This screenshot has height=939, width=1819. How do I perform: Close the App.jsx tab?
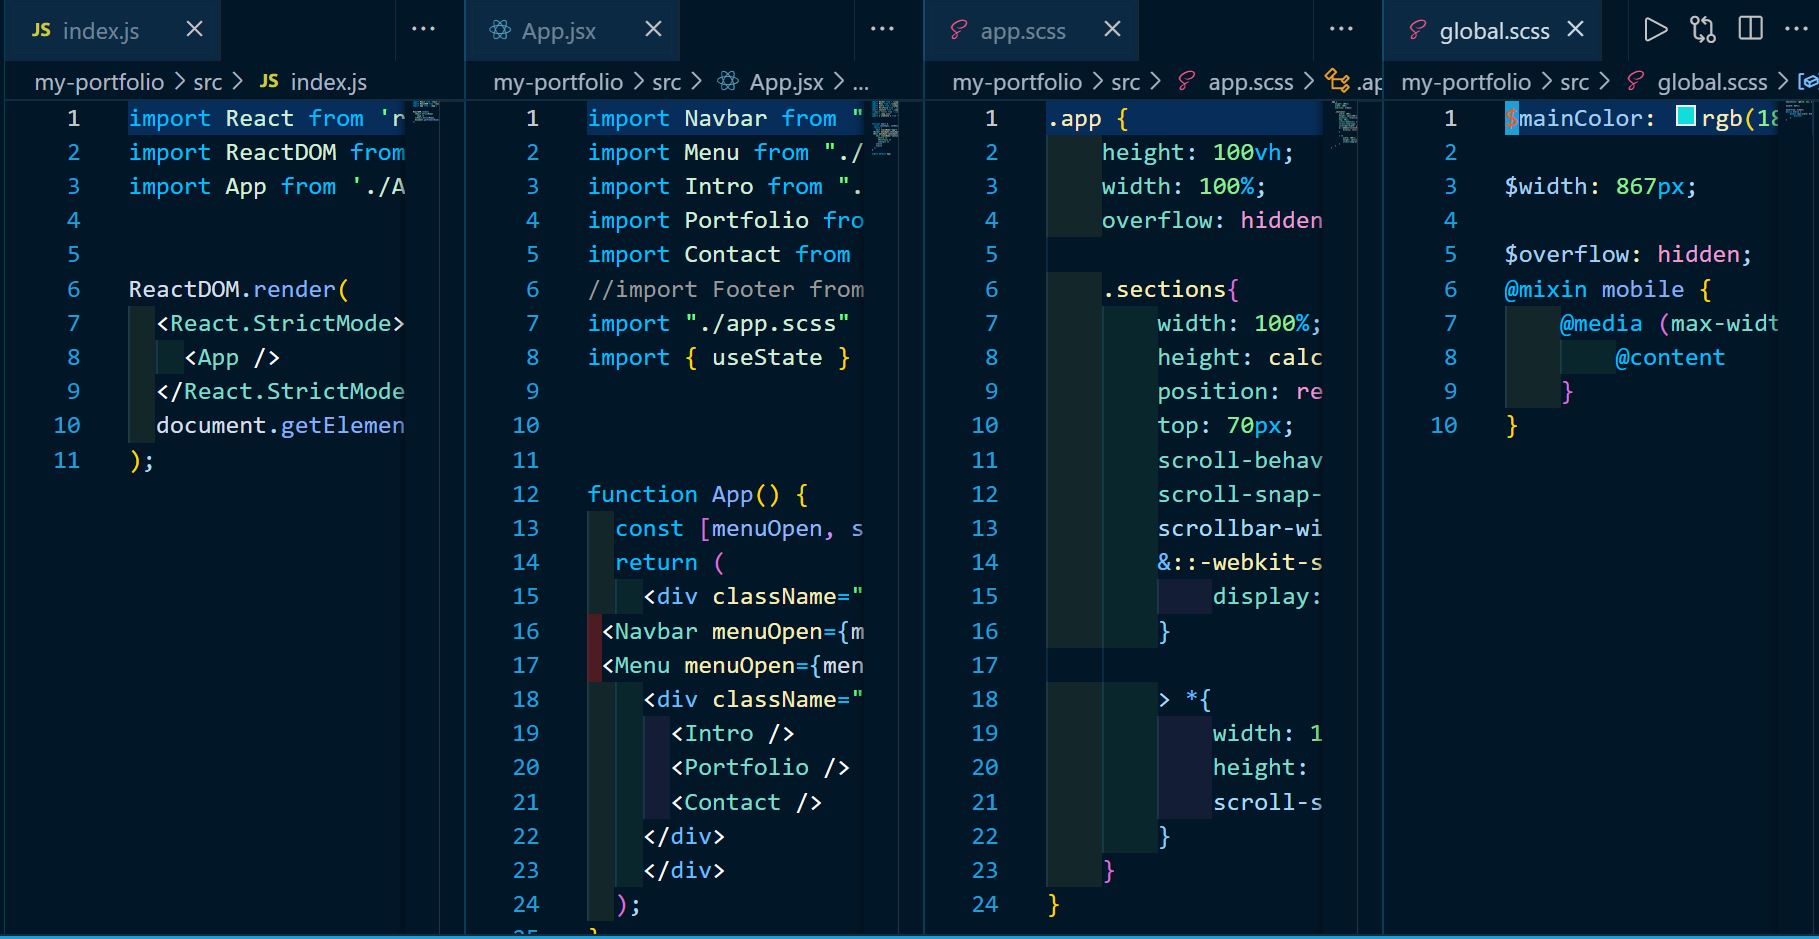[653, 30]
